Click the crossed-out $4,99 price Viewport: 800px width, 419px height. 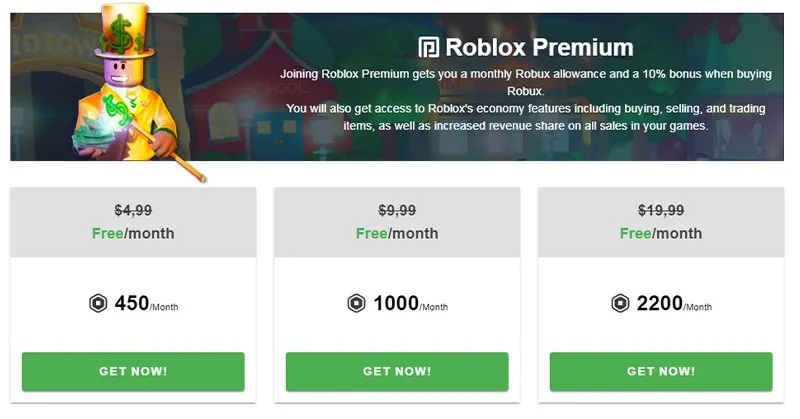133,211
